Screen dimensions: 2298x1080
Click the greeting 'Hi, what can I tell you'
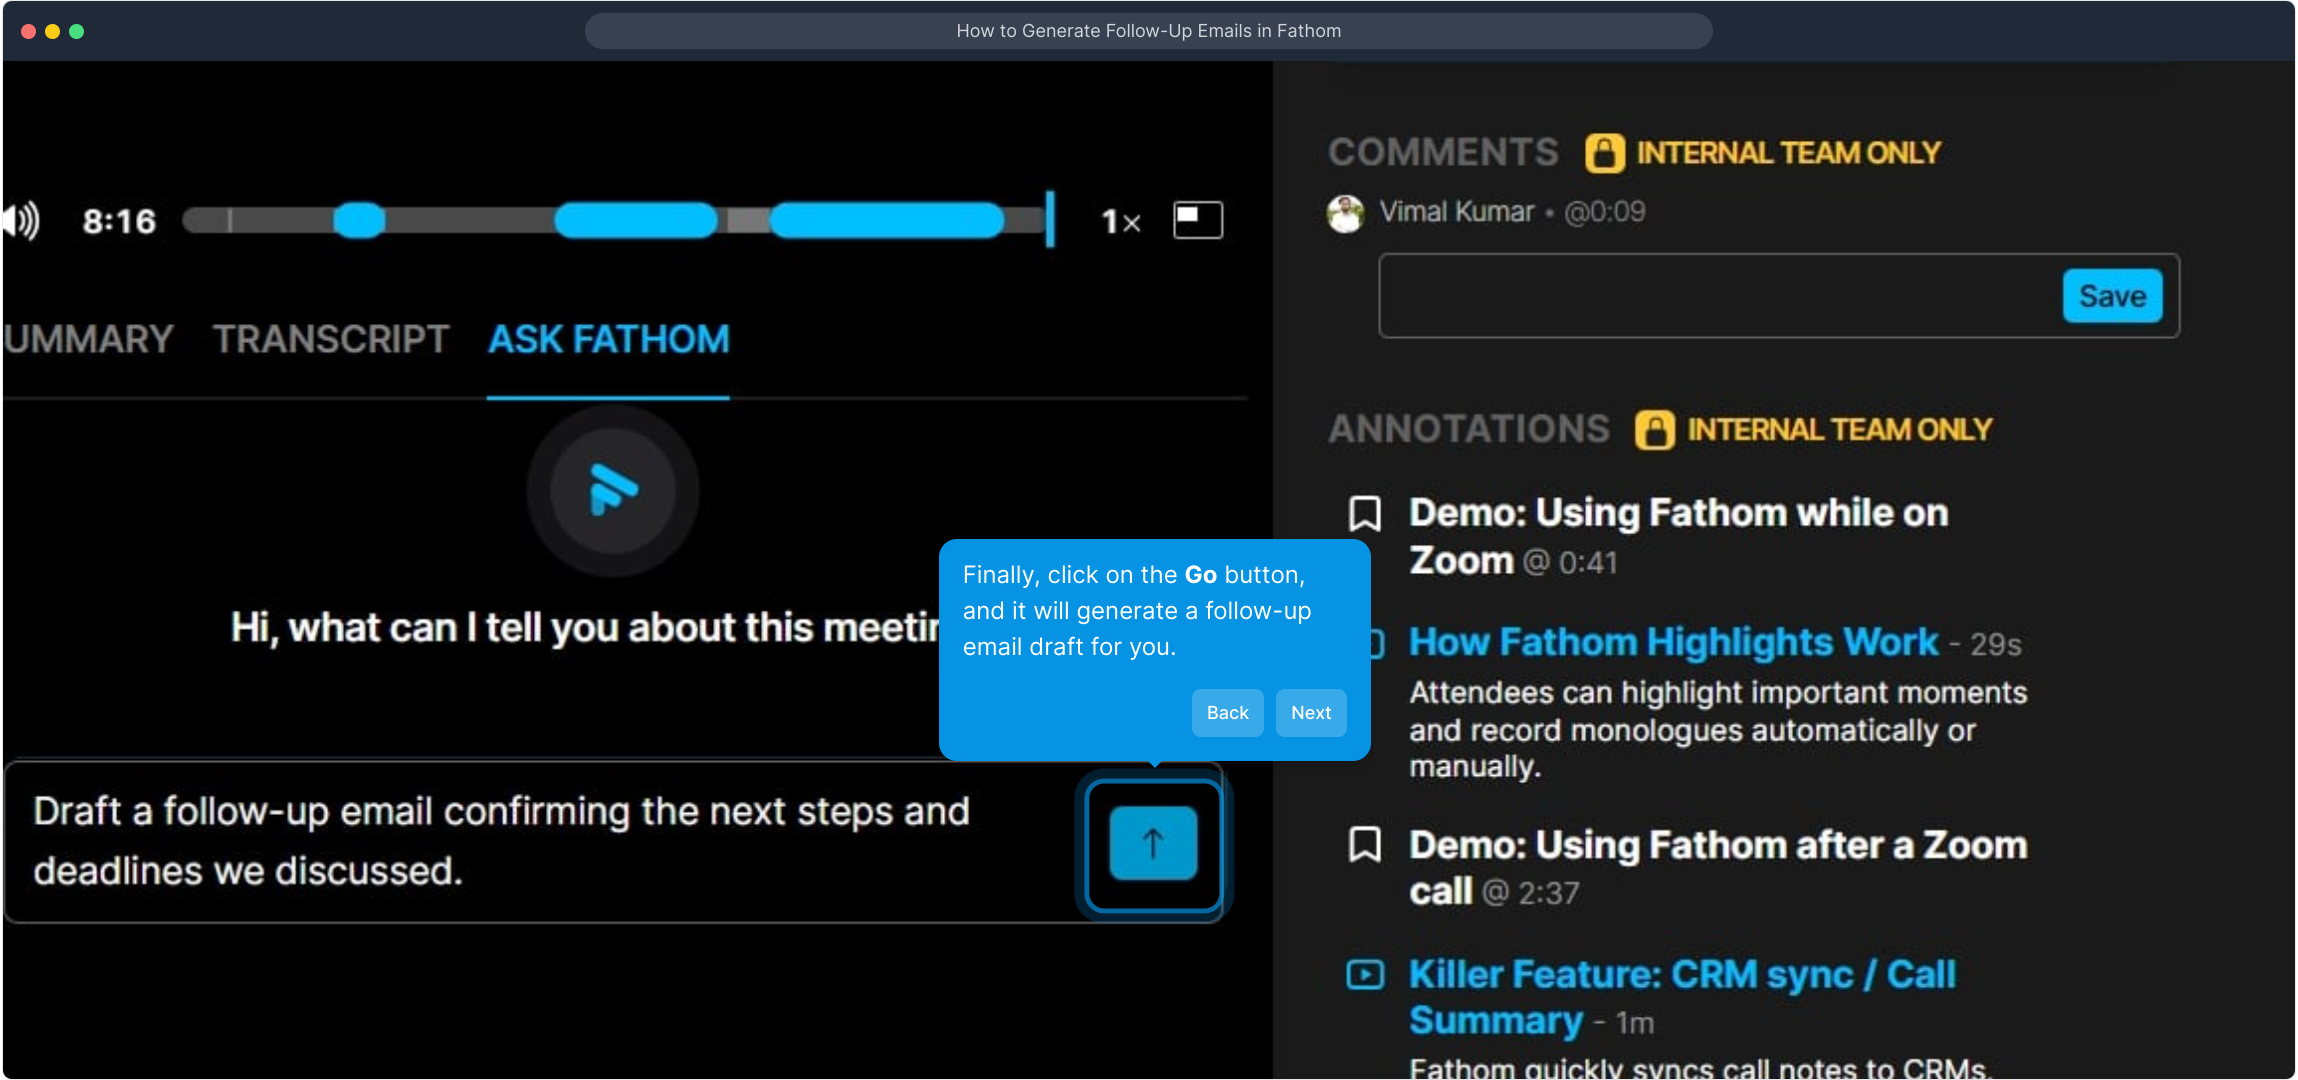[x=585, y=628]
